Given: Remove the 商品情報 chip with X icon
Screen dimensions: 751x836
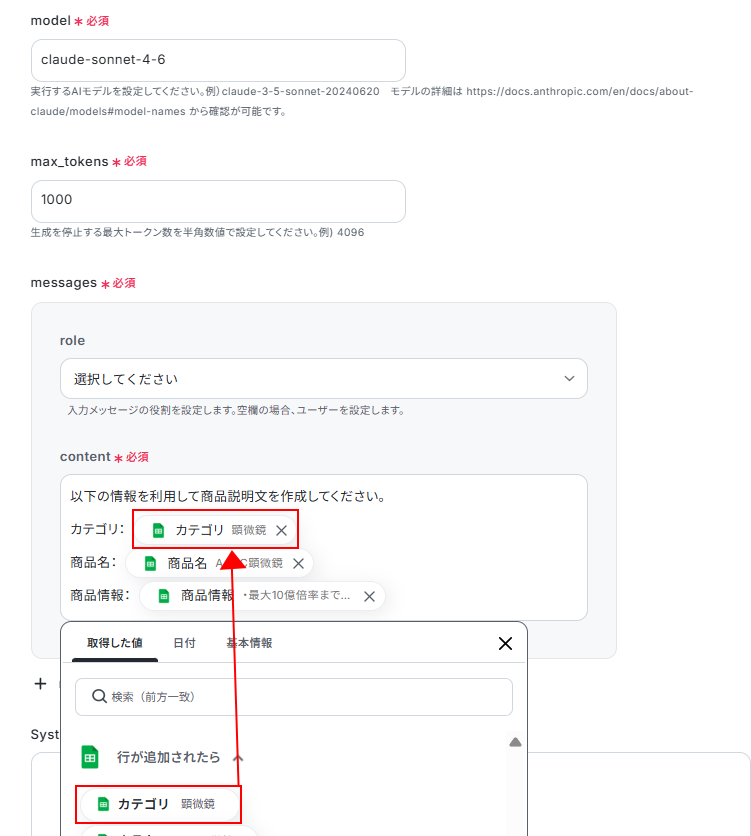Looking at the screenshot, I should (x=369, y=597).
